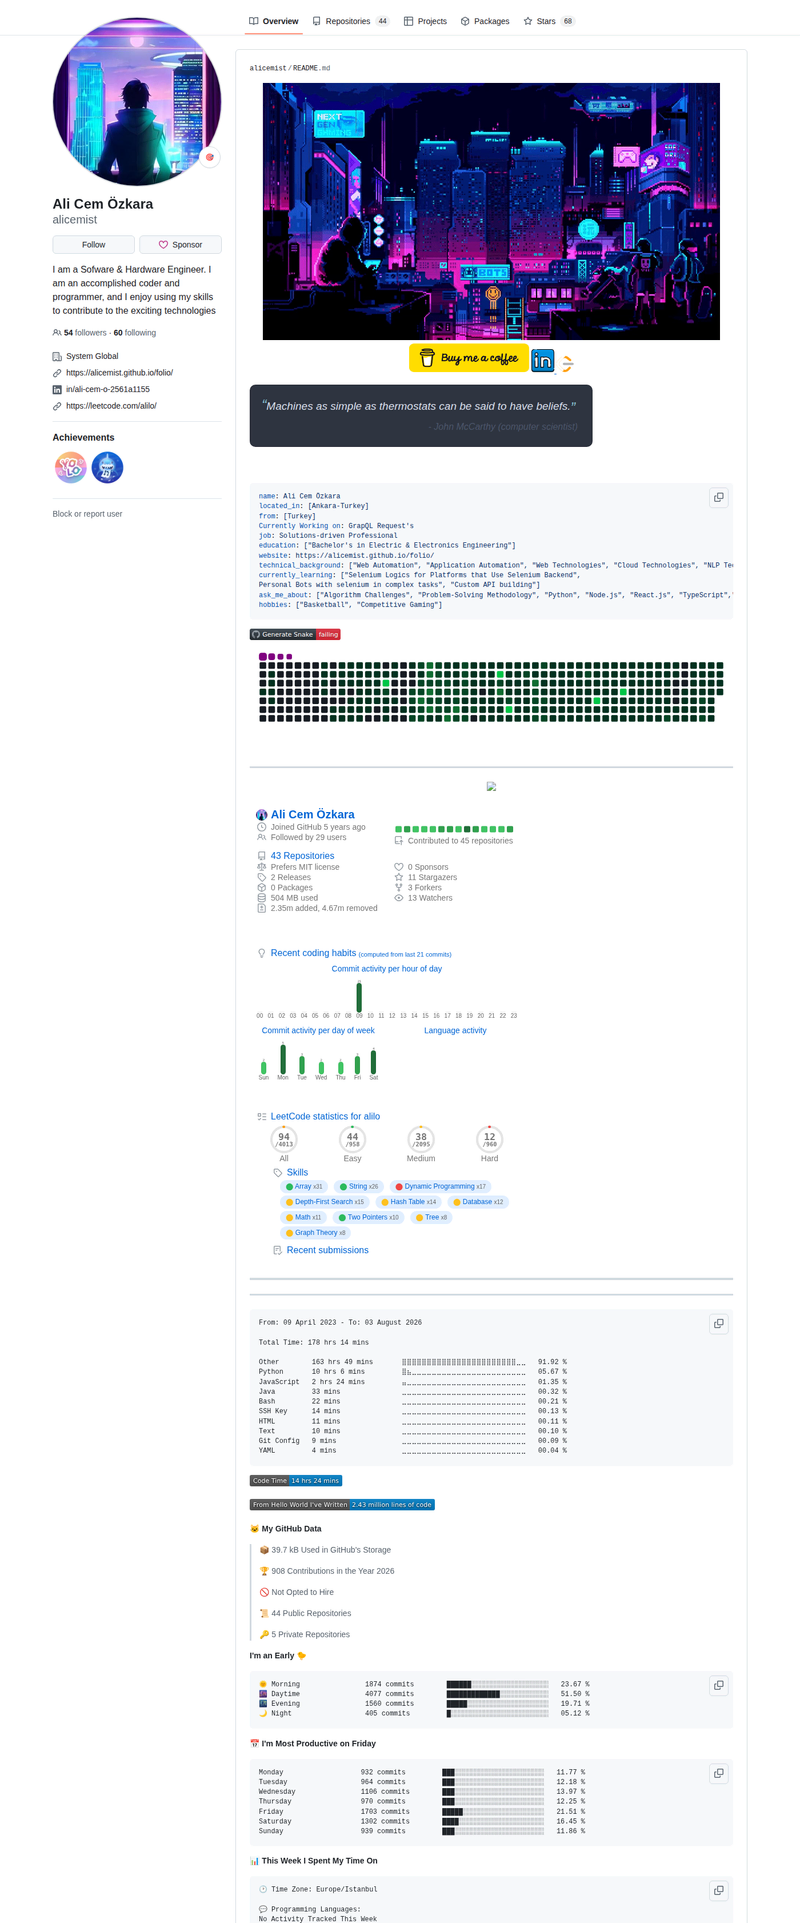Viewport: 800px width, 1923px height.
Task: Click the Array x31 skill tag
Action: pyautogui.click(x=304, y=1187)
